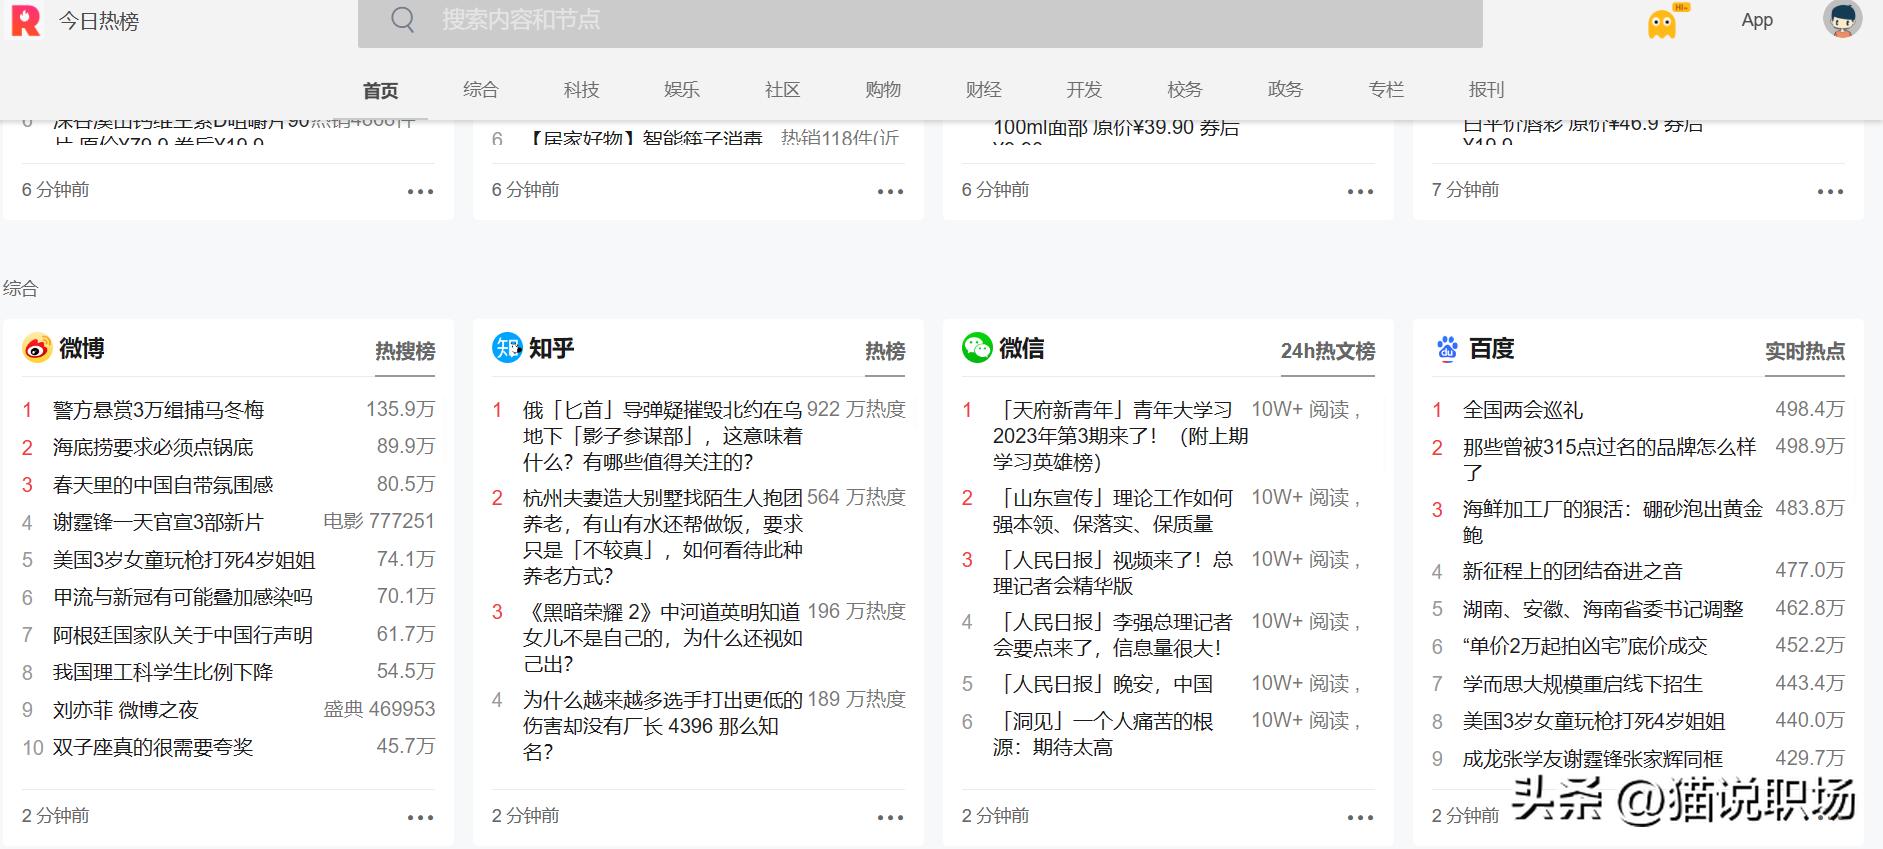Open Zhihu question about 杭州夫妻造大别墅
Viewport: 1883px width, 849px height.
click(x=662, y=537)
